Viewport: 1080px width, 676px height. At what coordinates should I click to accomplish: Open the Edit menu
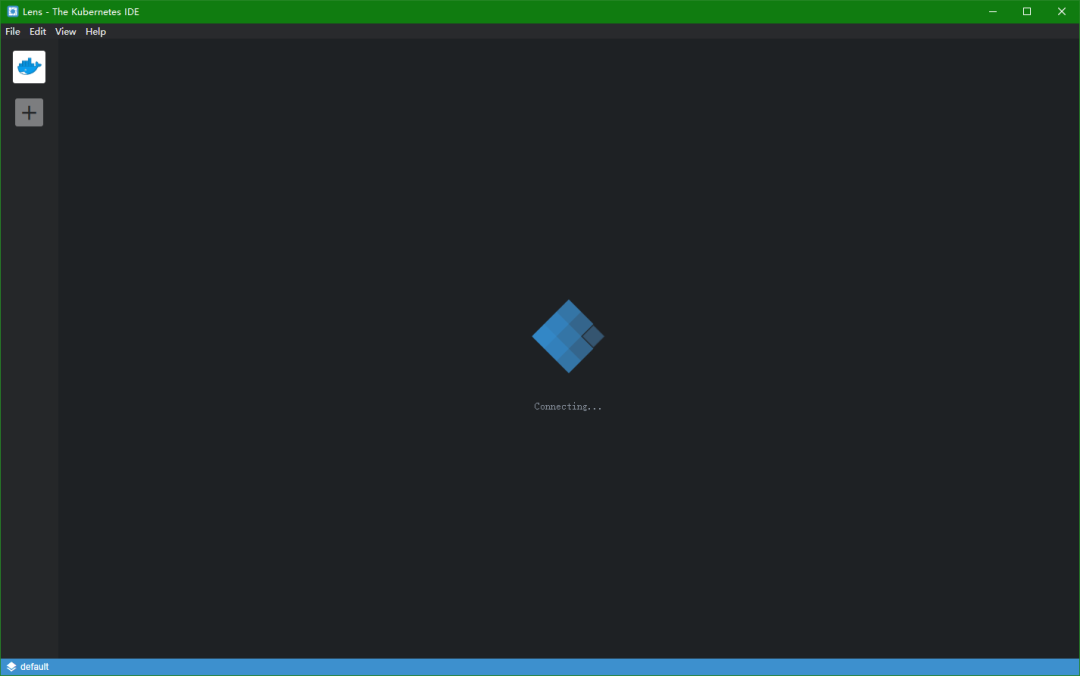coord(37,32)
